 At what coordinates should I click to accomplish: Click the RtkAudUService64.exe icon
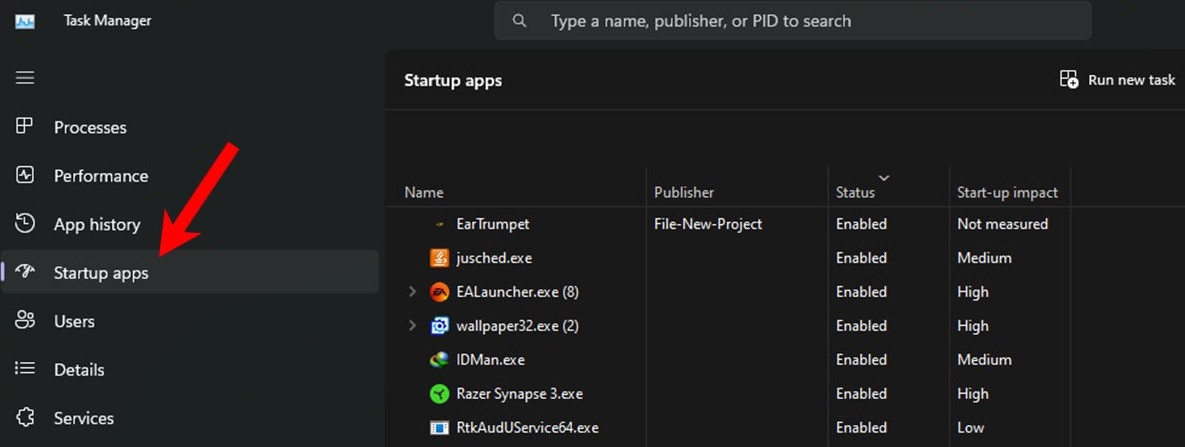point(439,428)
